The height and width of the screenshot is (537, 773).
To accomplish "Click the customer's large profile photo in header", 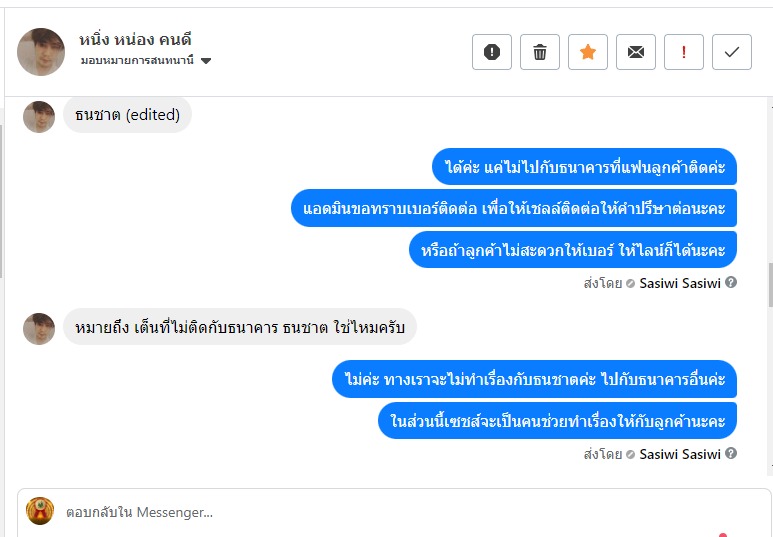I will click(x=41, y=52).
